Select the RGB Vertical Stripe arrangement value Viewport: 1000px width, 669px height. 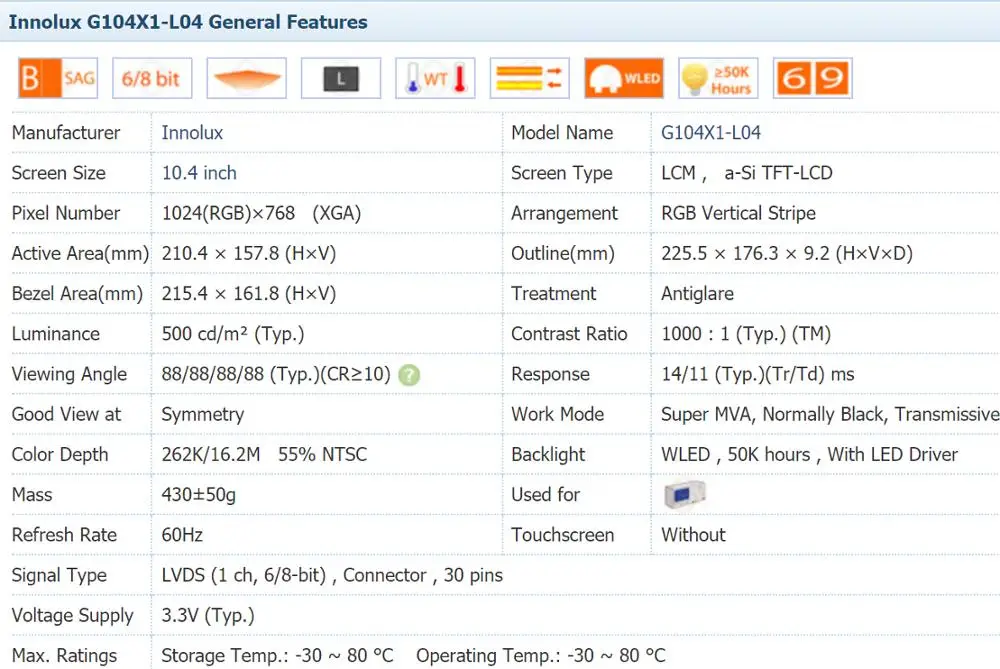click(739, 213)
